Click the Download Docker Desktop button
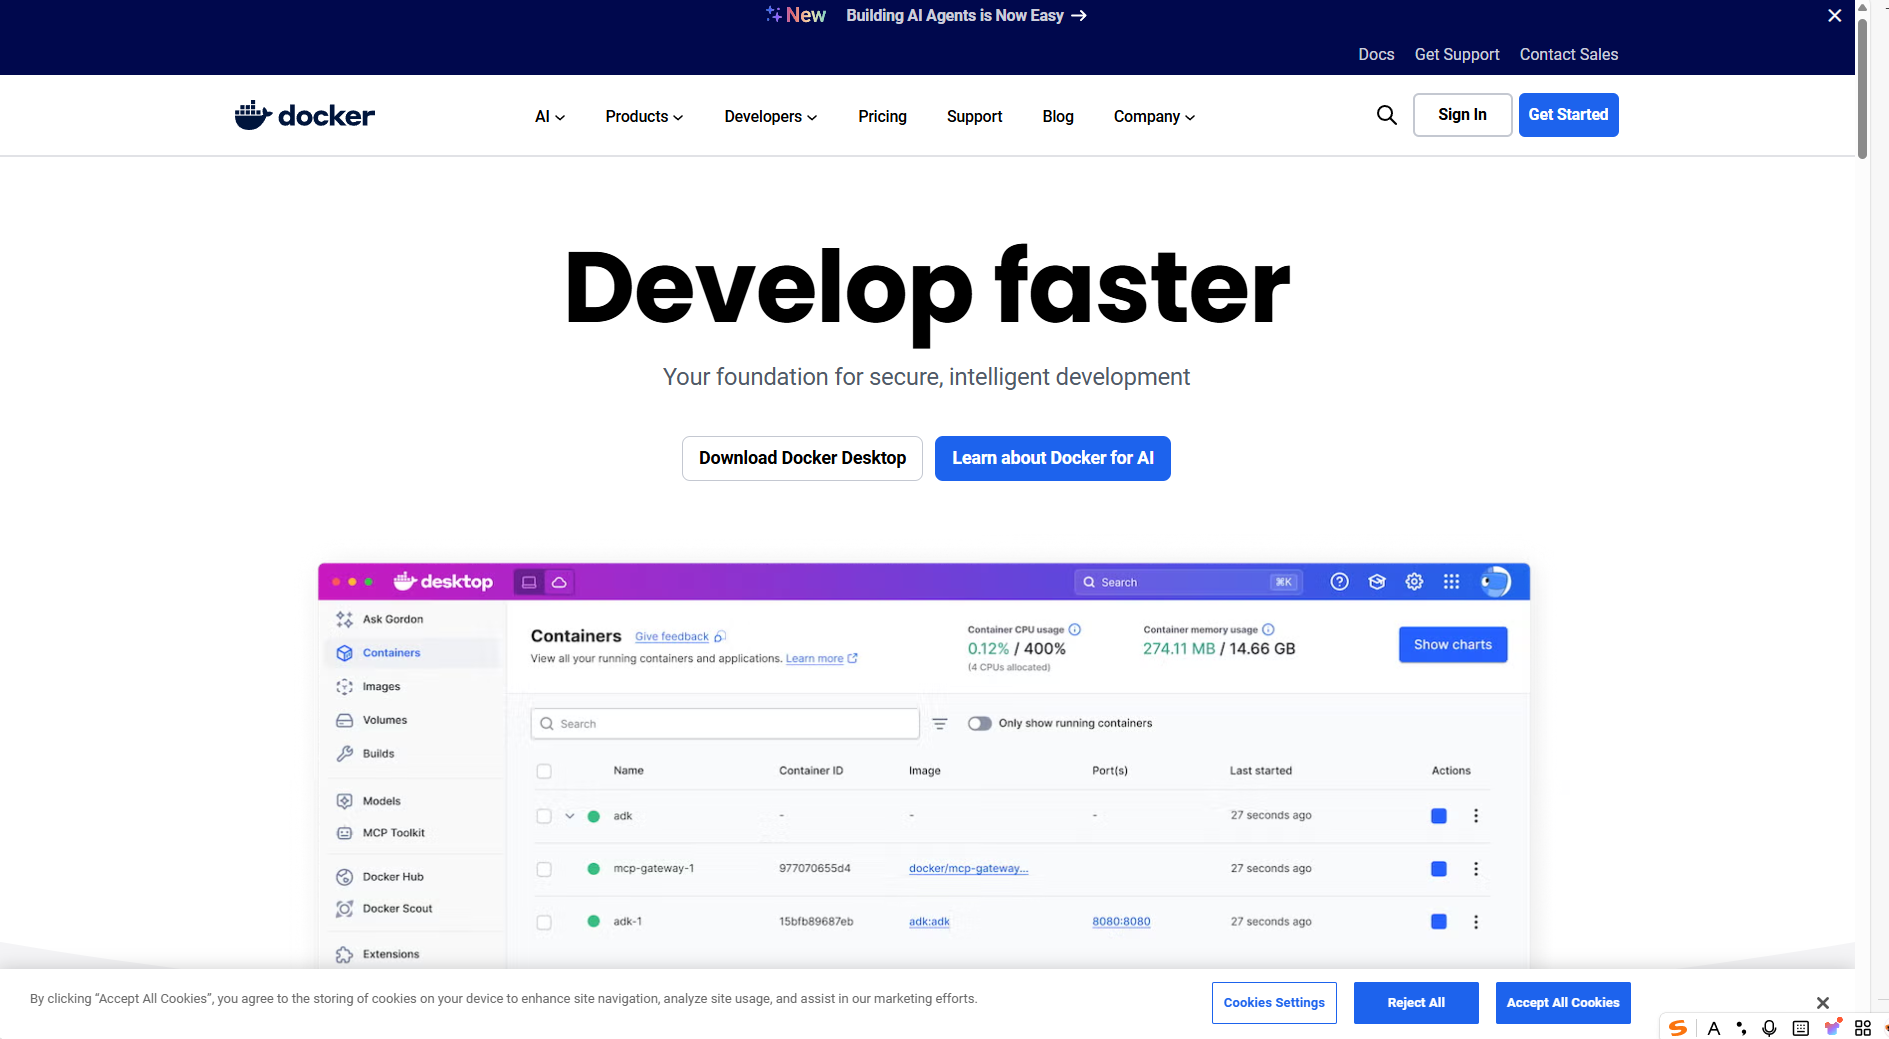This screenshot has width=1889, height=1039. point(802,458)
